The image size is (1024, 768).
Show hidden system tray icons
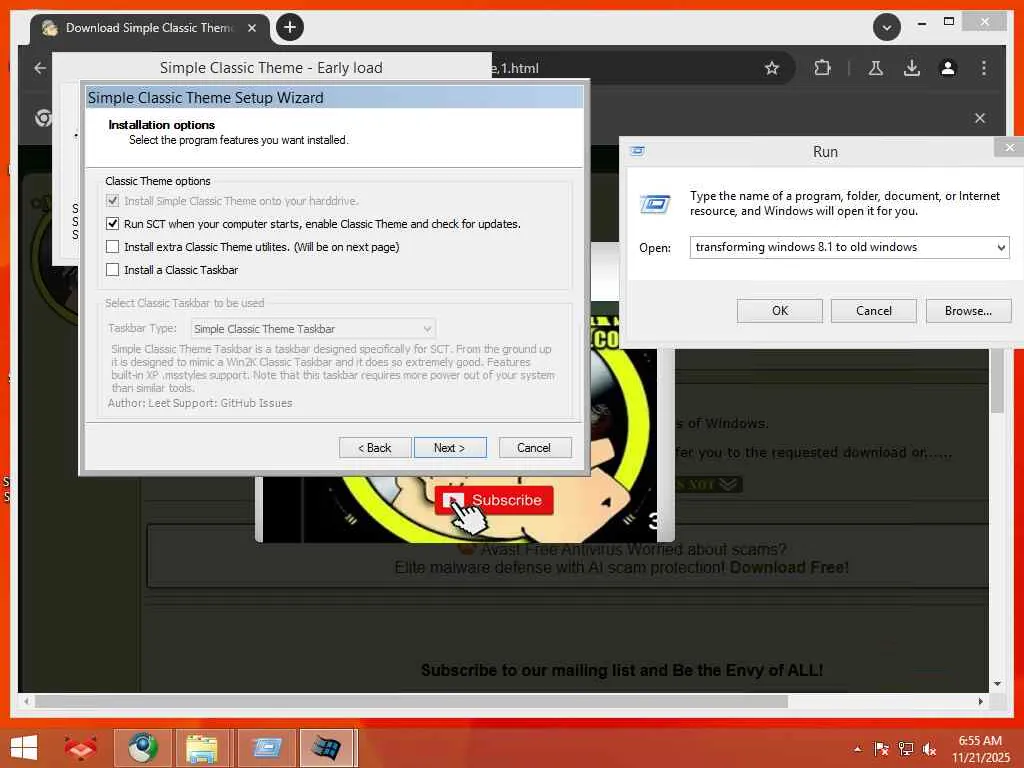pos(857,748)
